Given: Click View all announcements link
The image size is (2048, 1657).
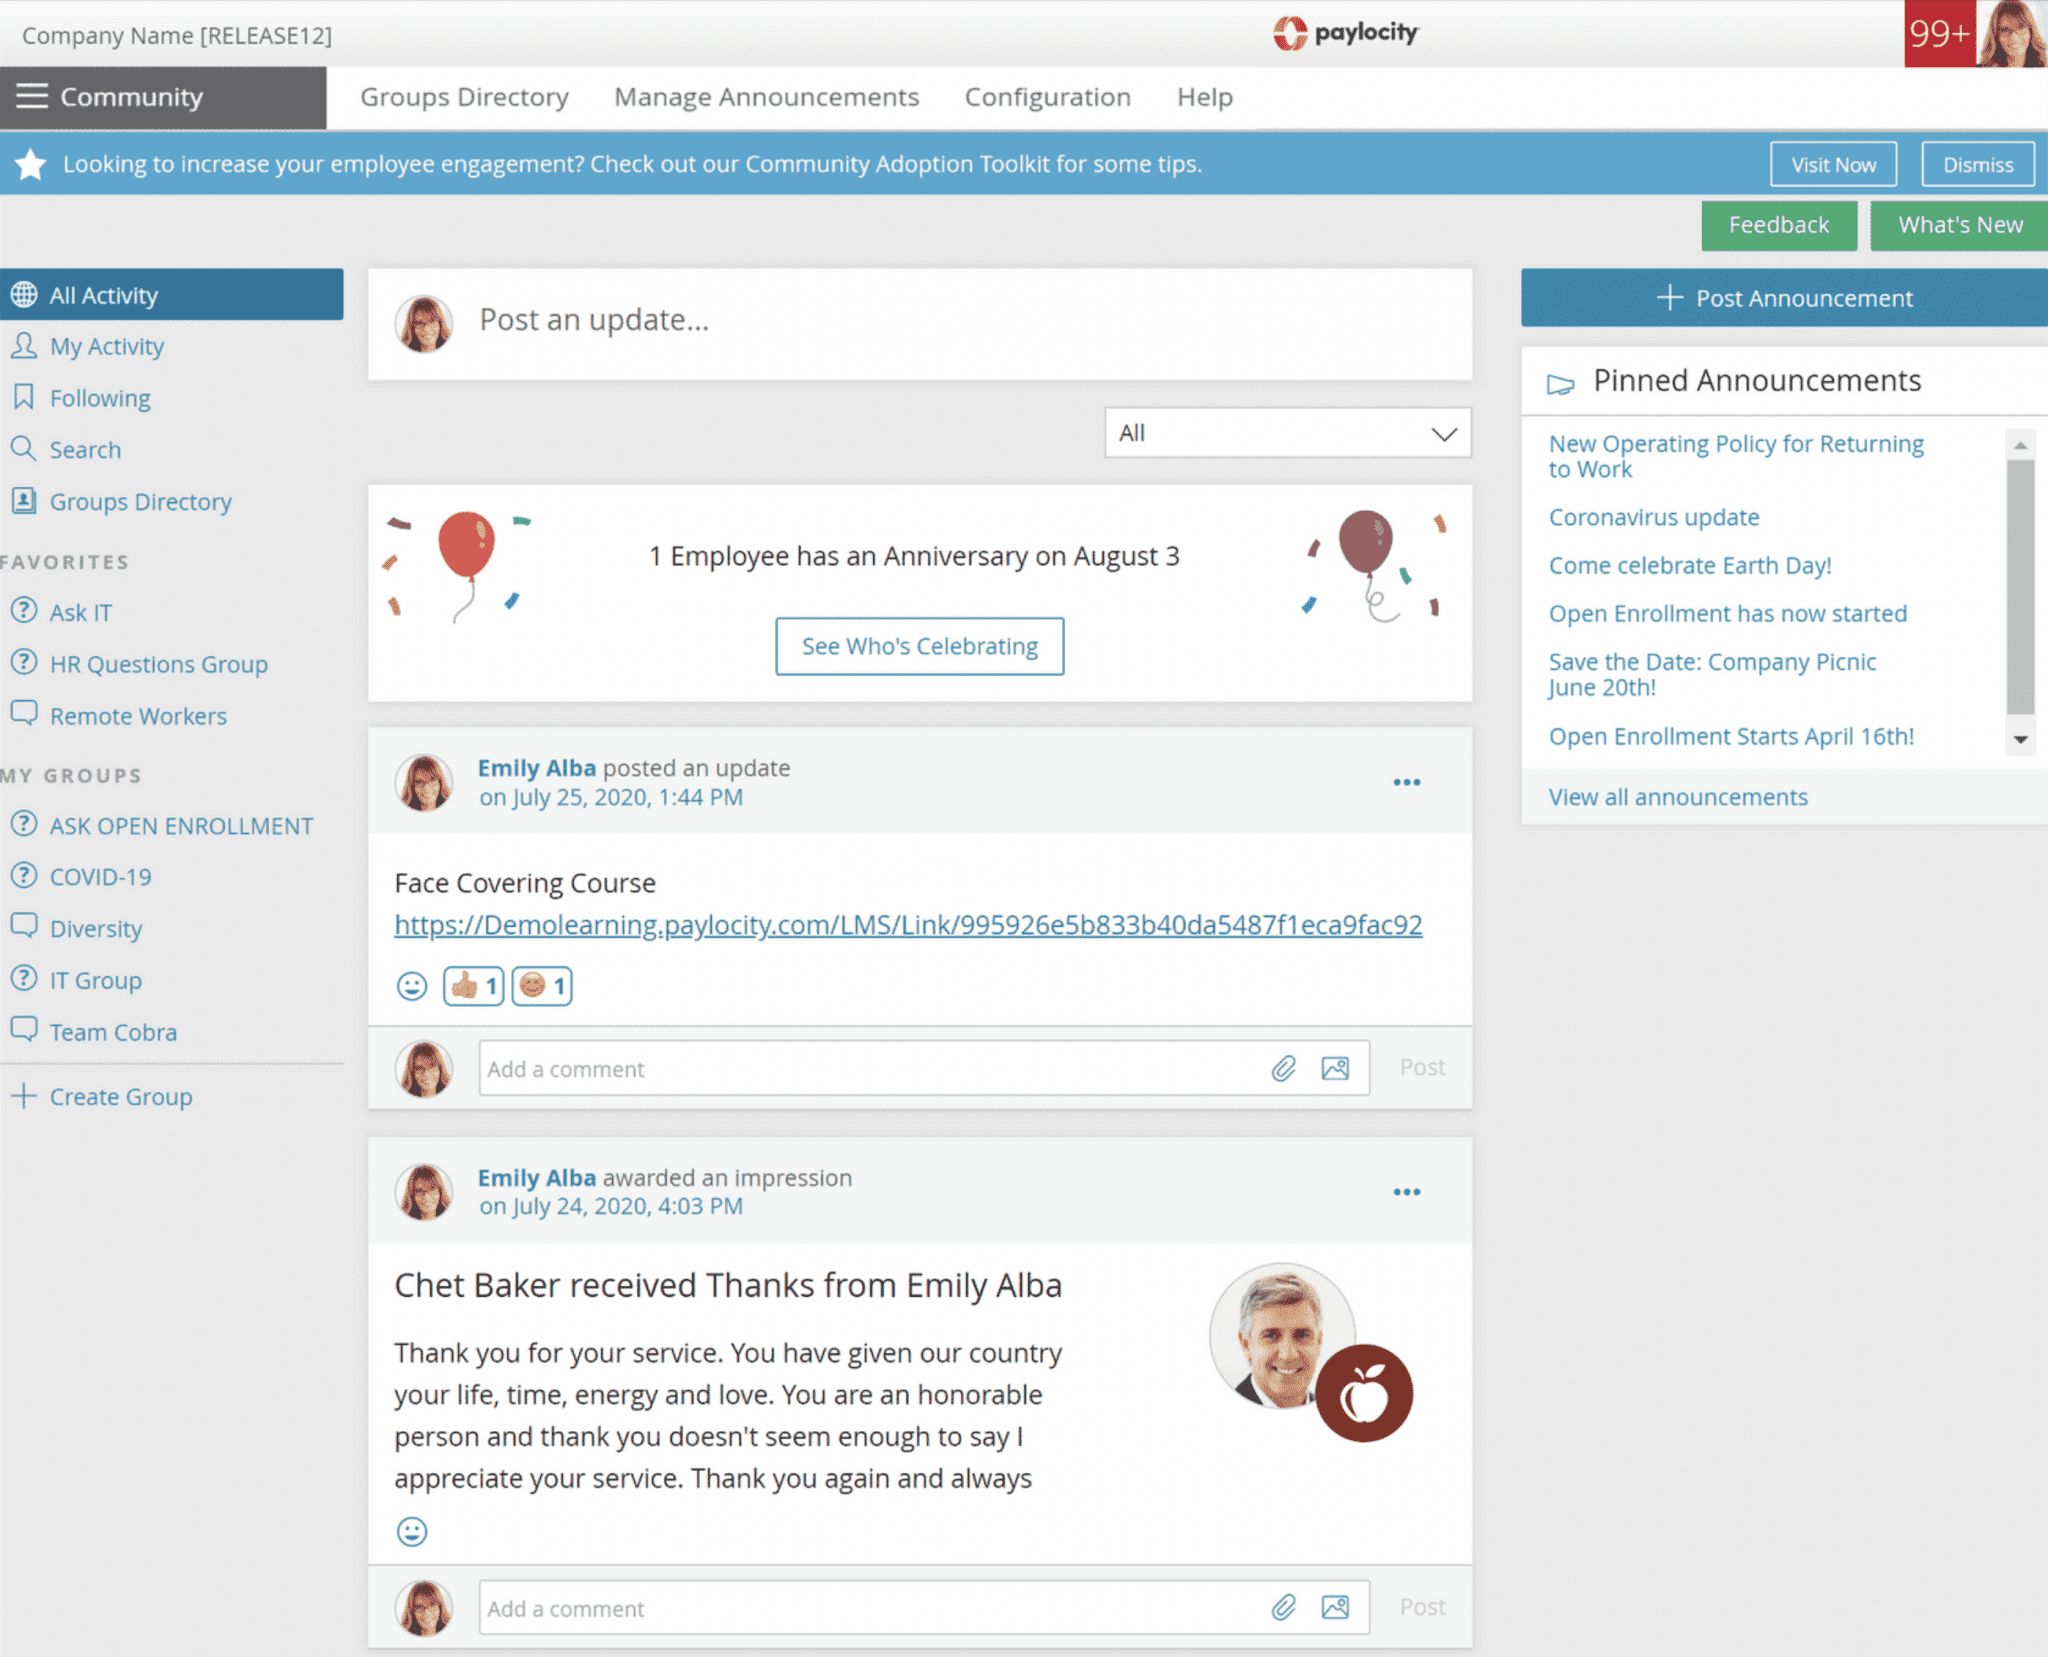Looking at the screenshot, I should click(x=1676, y=795).
